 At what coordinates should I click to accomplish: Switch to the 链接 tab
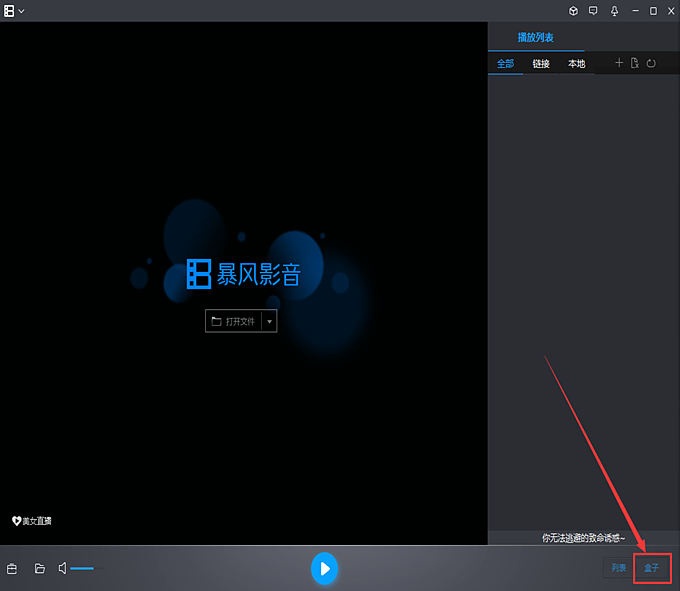click(541, 64)
